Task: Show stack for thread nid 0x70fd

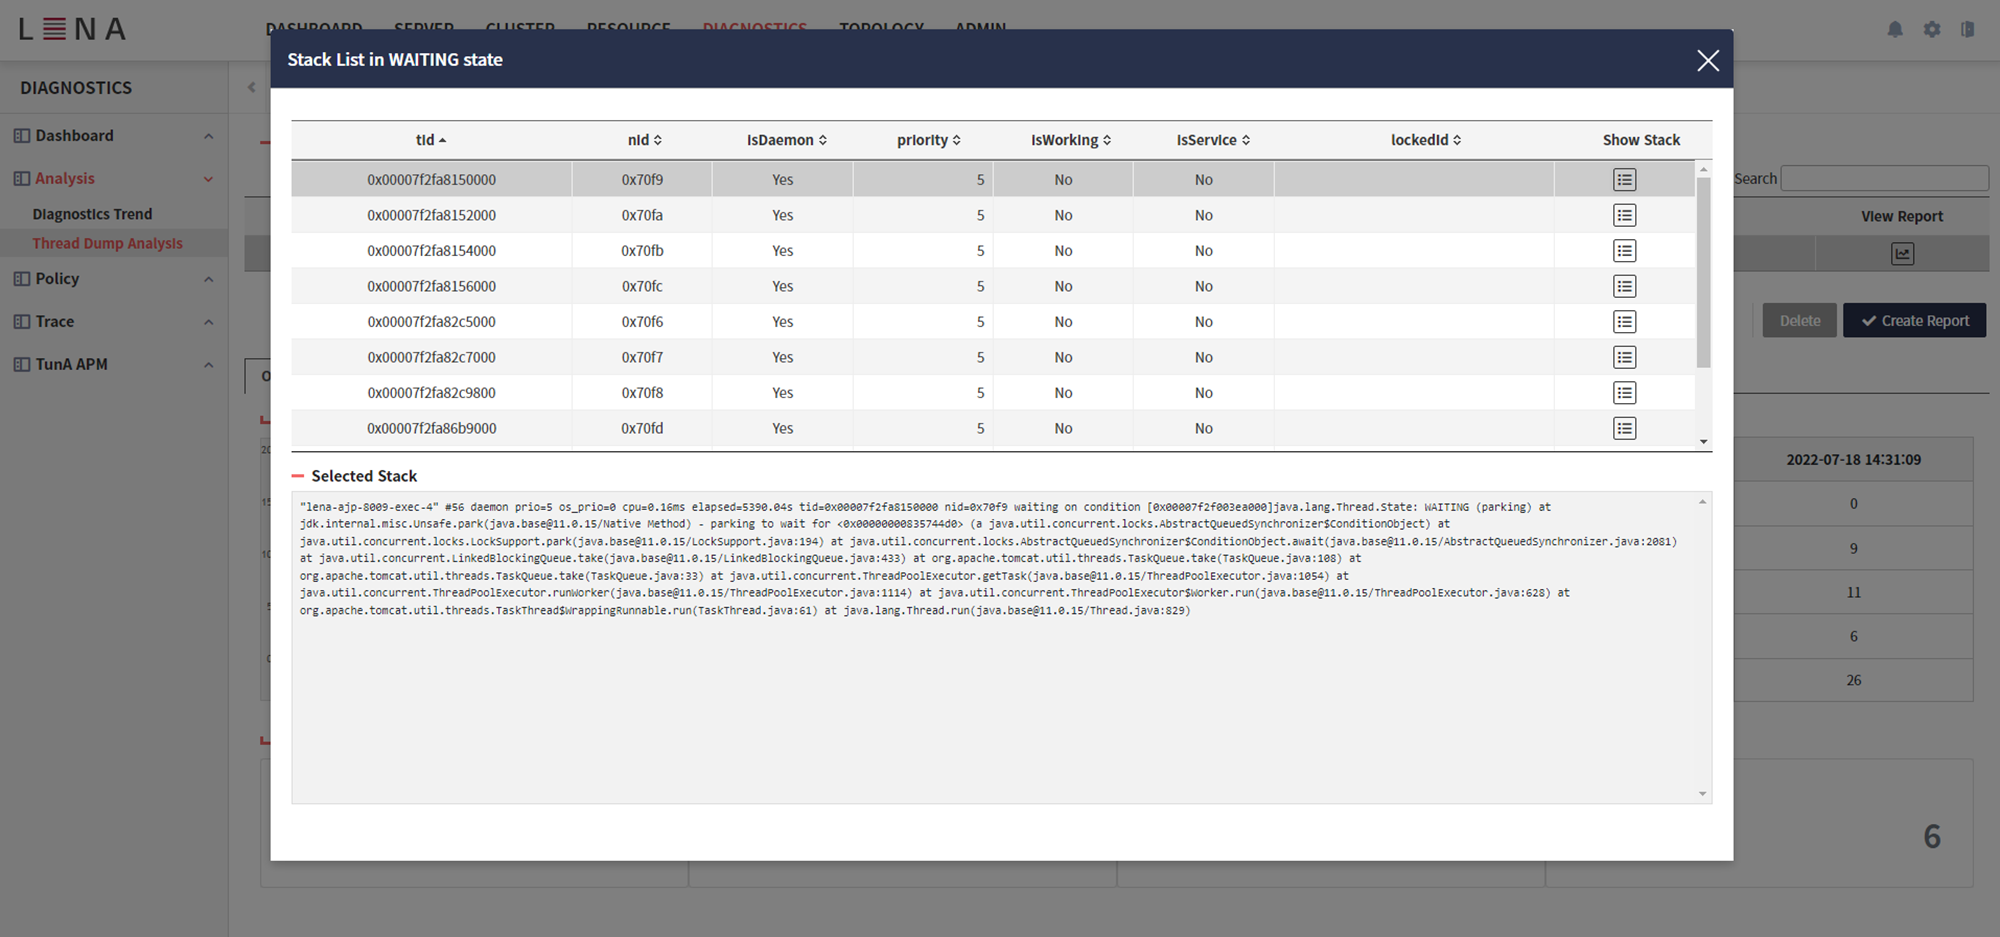Action: (1624, 428)
